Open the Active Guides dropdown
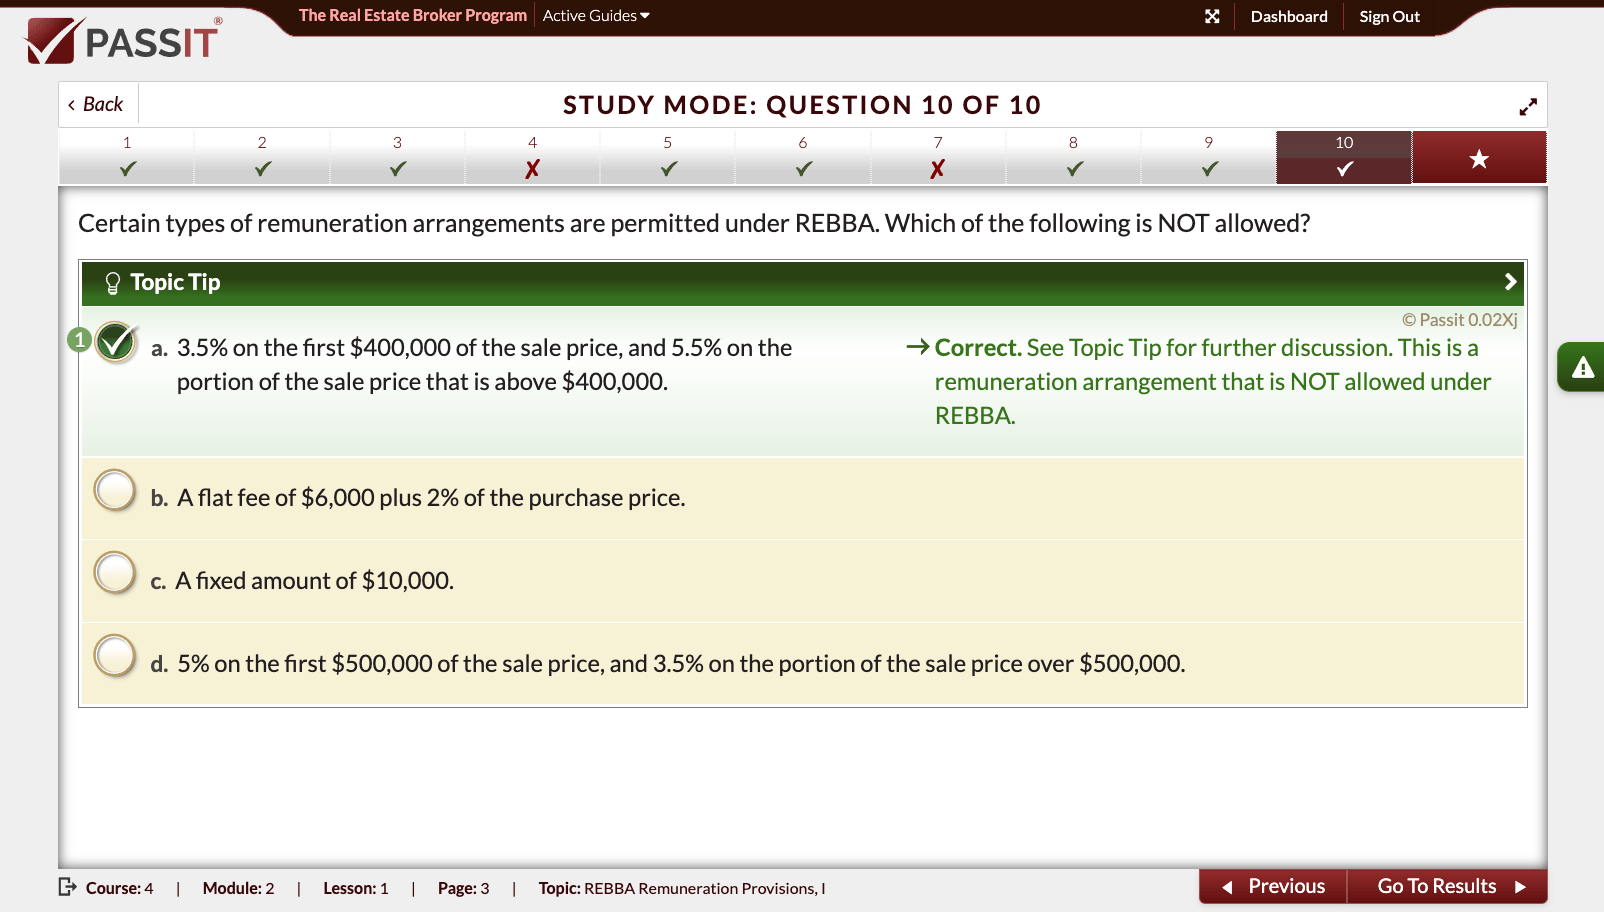Image resolution: width=1604 pixels, height=912 pixels. [x=595, y=16]
